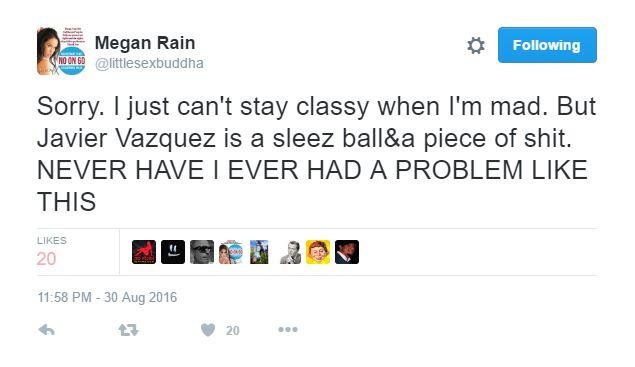Click the like count beside the heart
Screen dimensions: 635x367
coord(233,331)
